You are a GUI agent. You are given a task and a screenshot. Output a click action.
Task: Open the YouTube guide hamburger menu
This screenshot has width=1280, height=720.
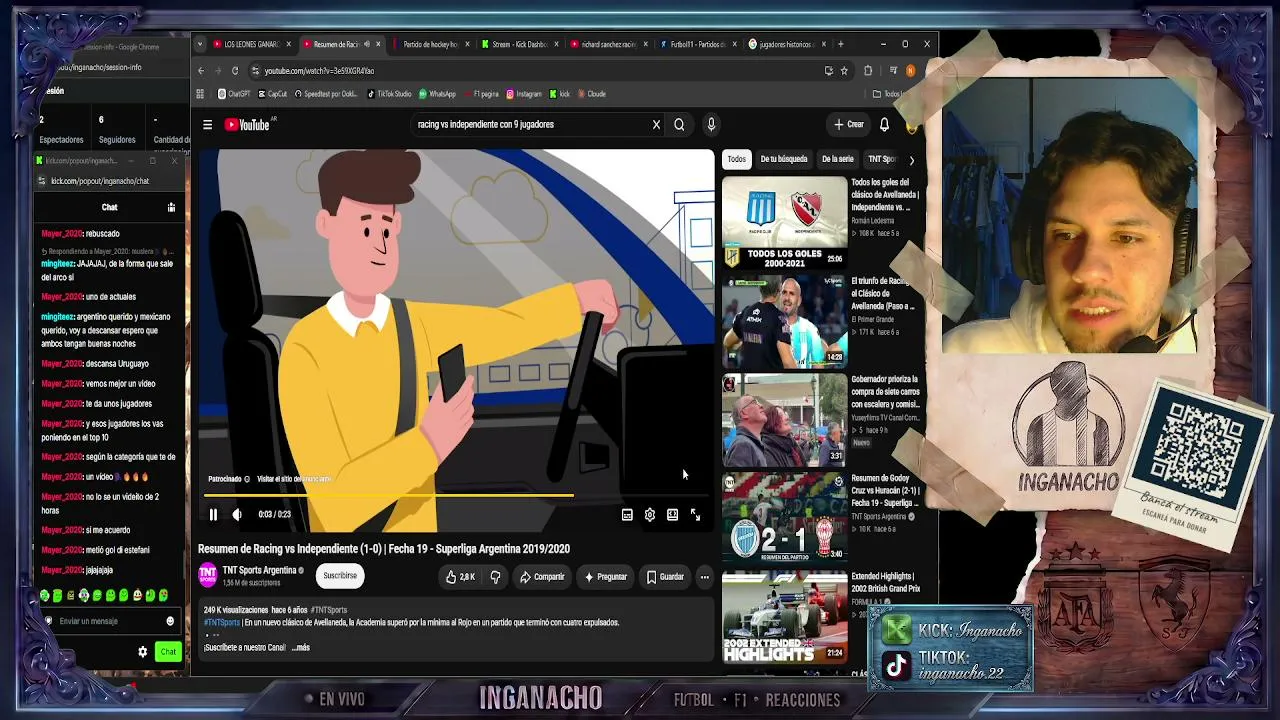tap(207, 125)
